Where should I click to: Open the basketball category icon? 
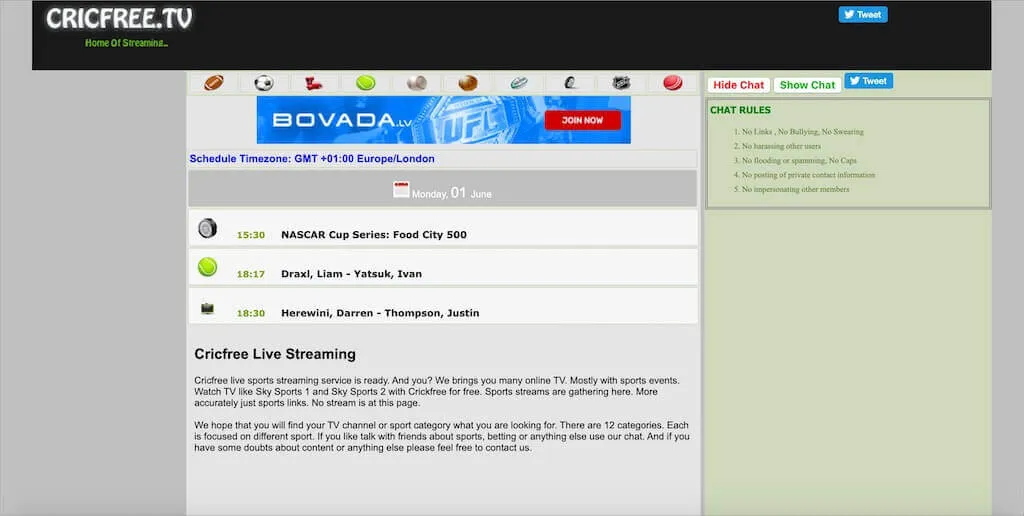(x=468, y=83)
